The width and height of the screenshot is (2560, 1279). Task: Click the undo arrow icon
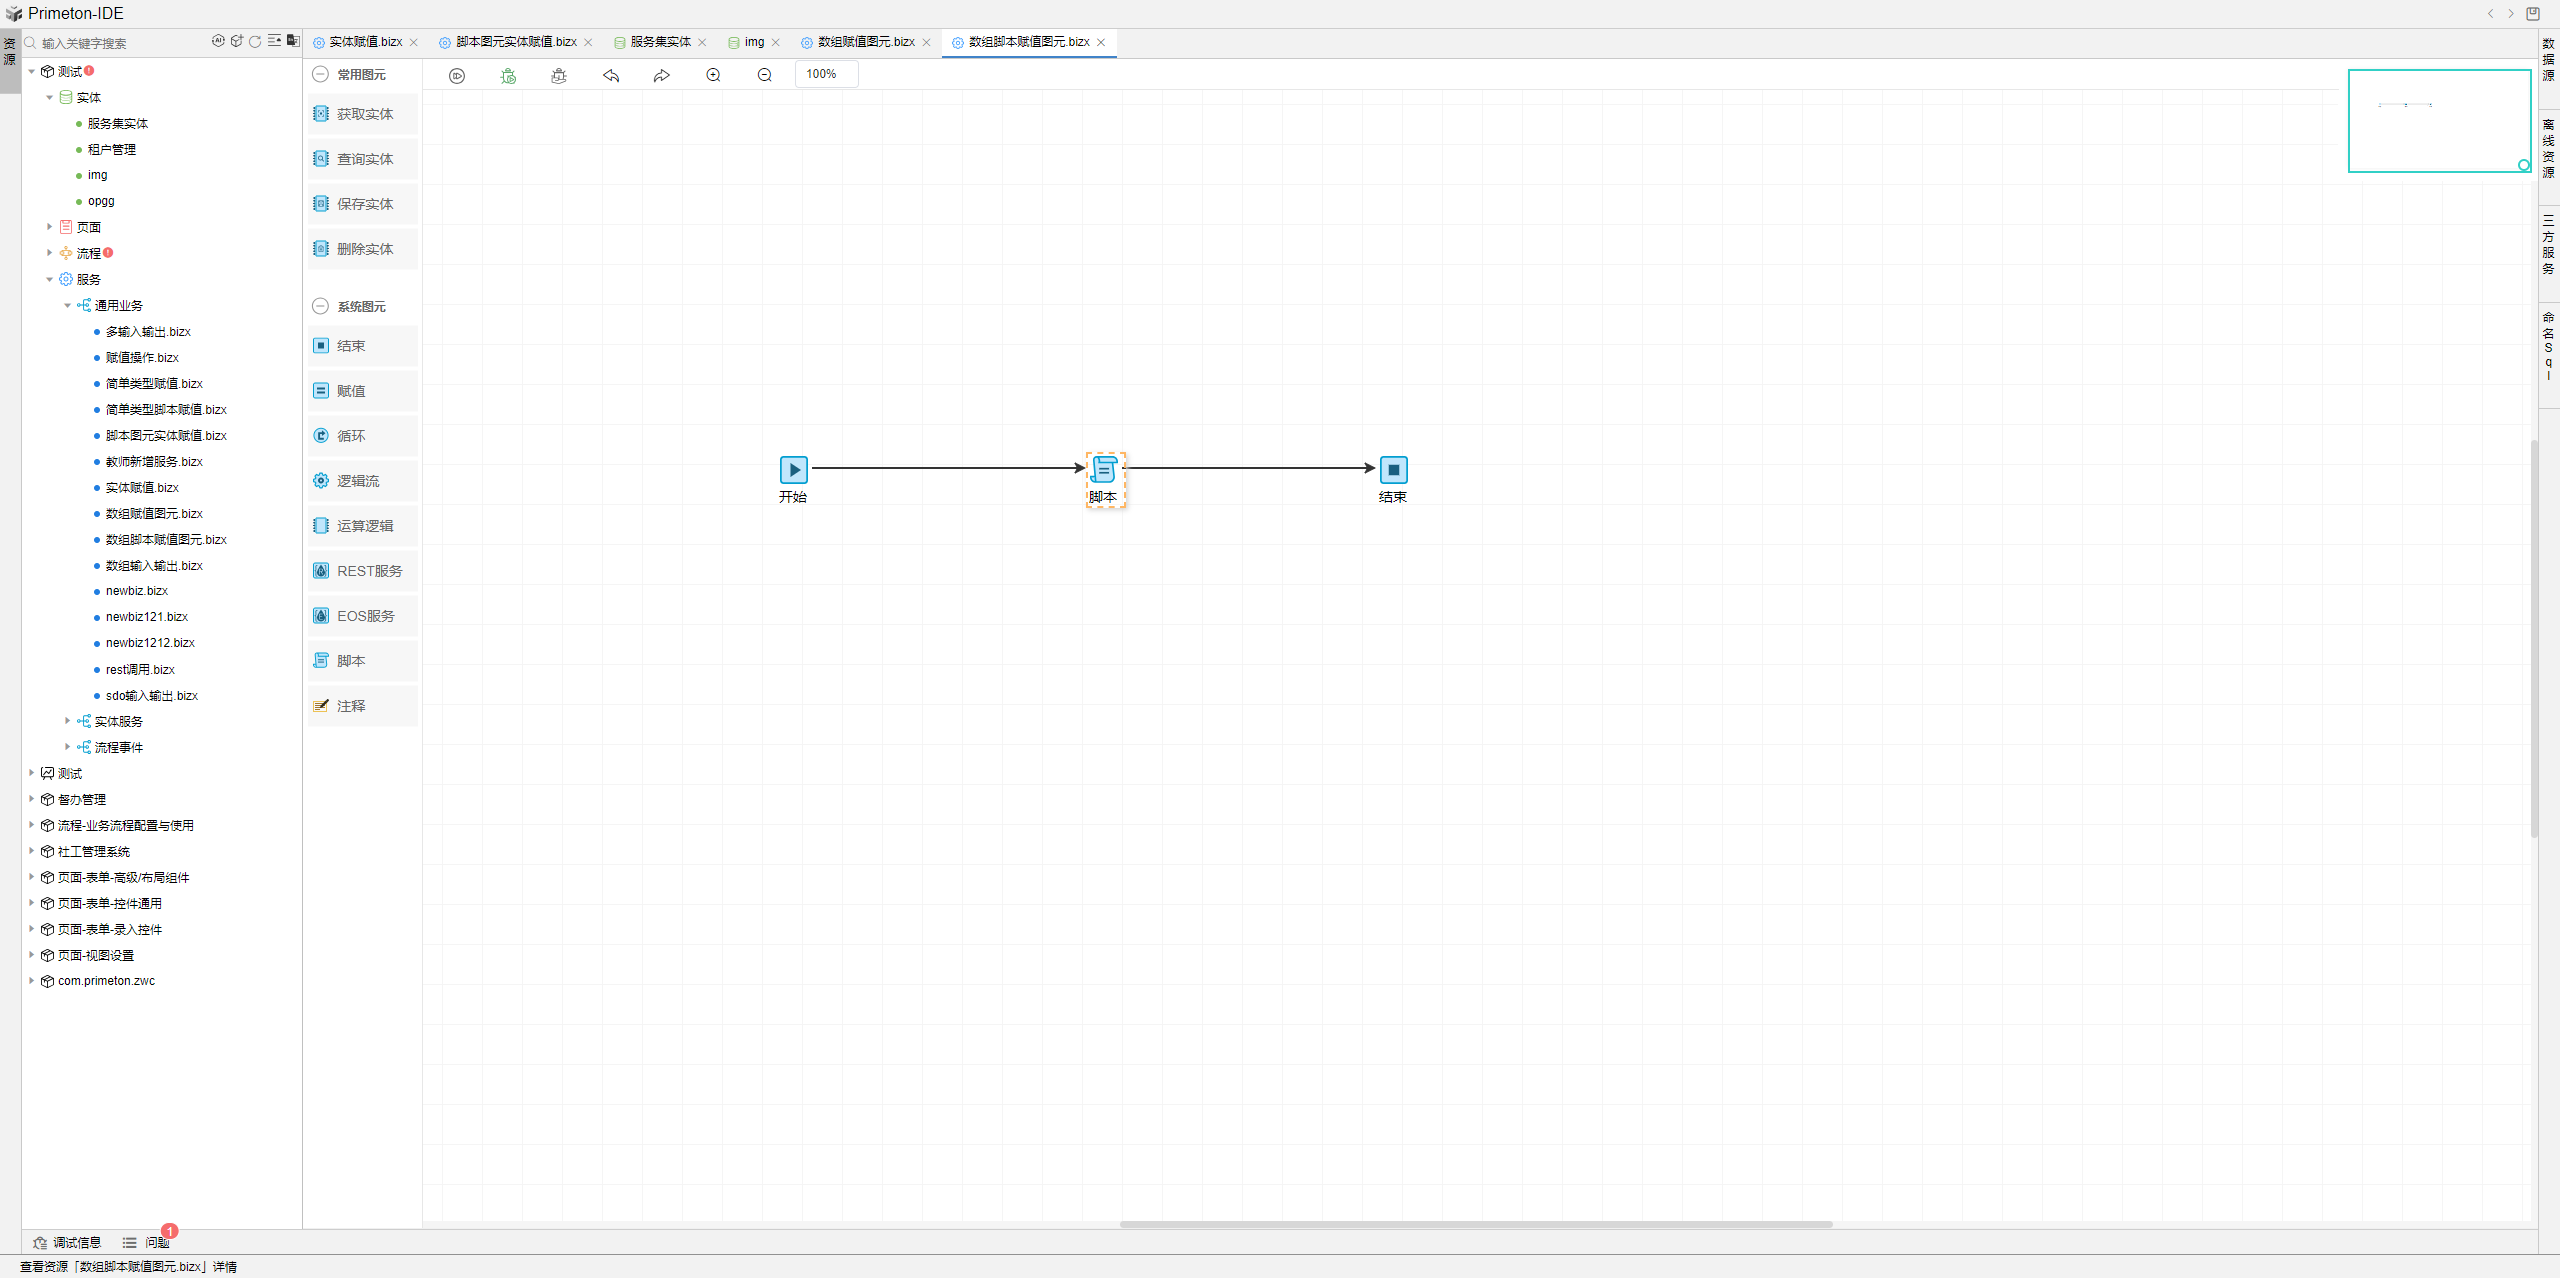coord(611,76)
